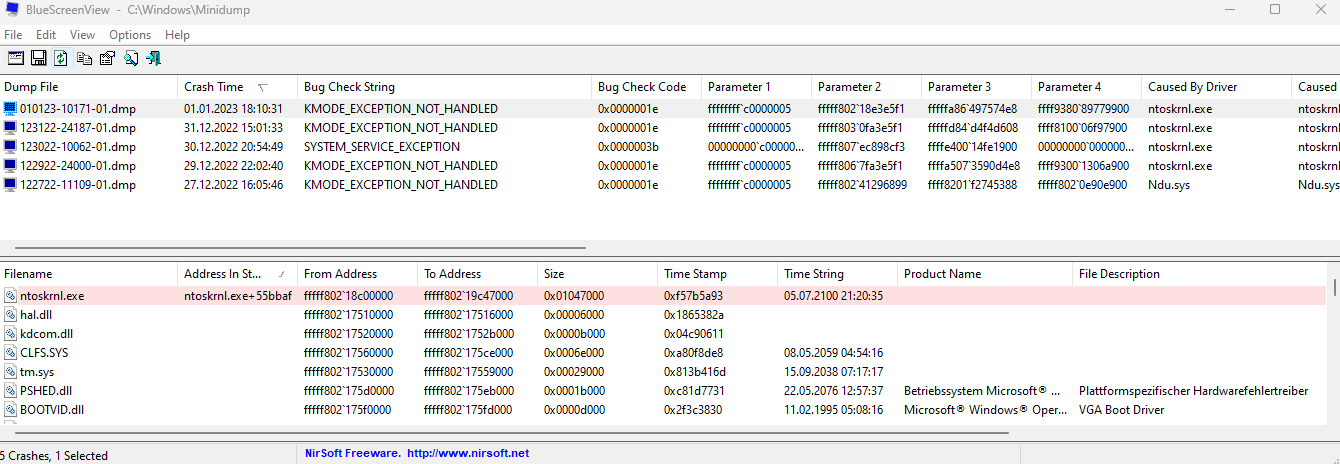Click Parameter 1 column header
Screen dimensions: 1340x464
[757, 87]
